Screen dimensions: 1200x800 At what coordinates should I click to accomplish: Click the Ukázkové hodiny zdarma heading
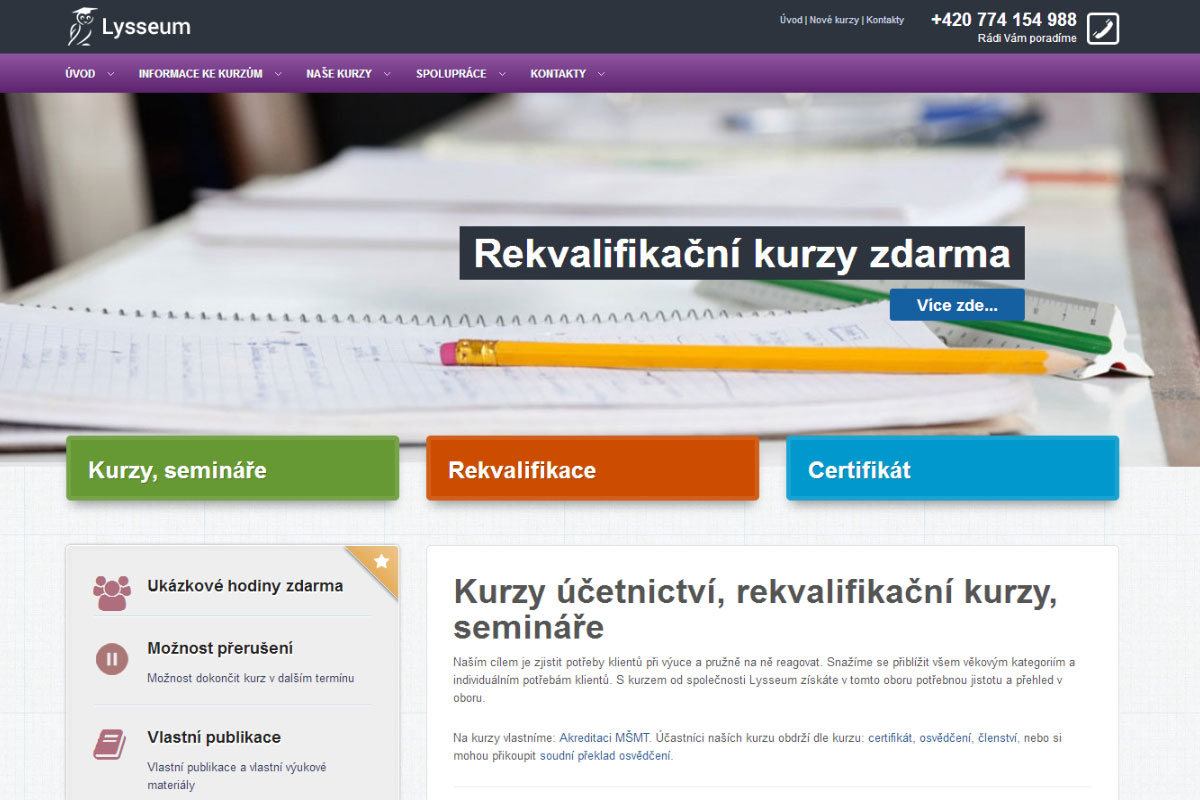[x=245, y=586]
